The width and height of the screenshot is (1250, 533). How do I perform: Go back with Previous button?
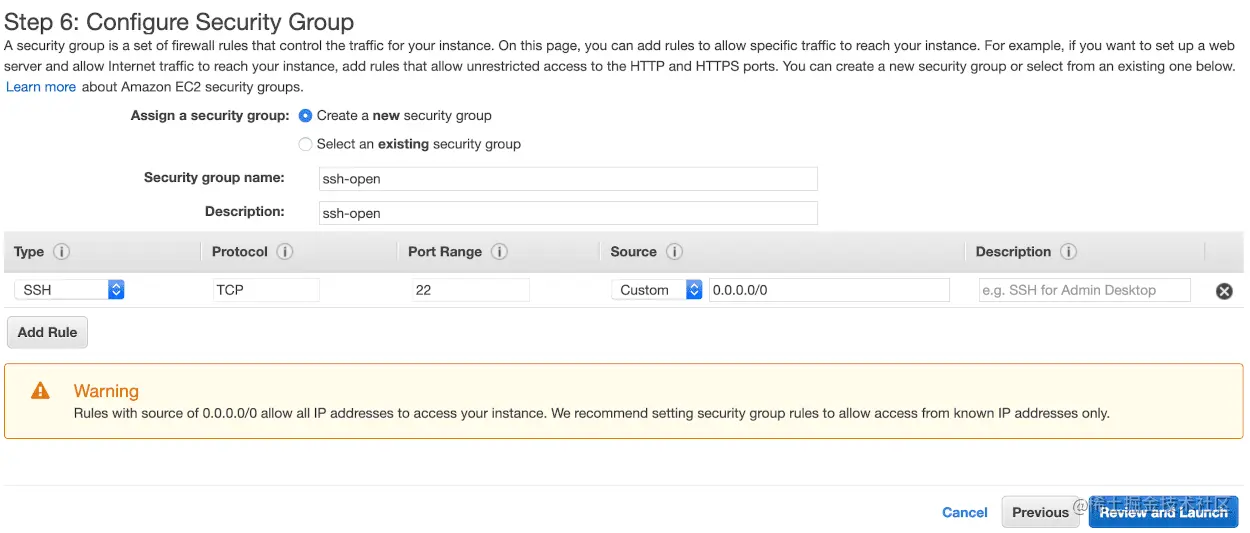1040,512
